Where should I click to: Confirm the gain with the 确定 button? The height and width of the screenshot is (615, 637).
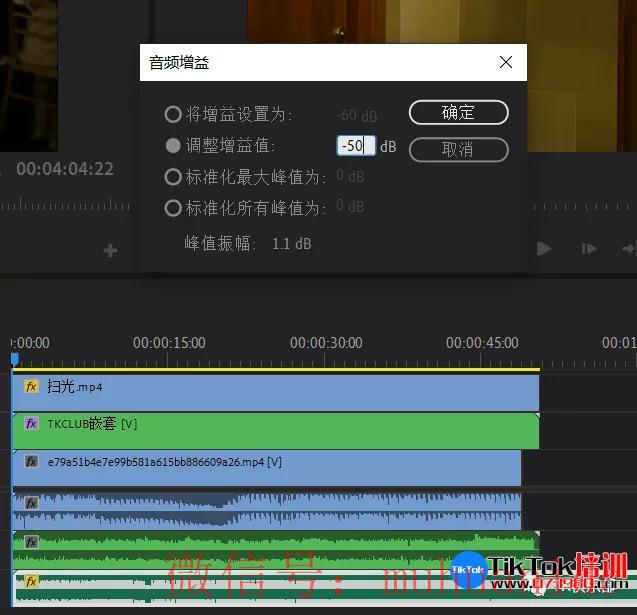click(458, 113)
